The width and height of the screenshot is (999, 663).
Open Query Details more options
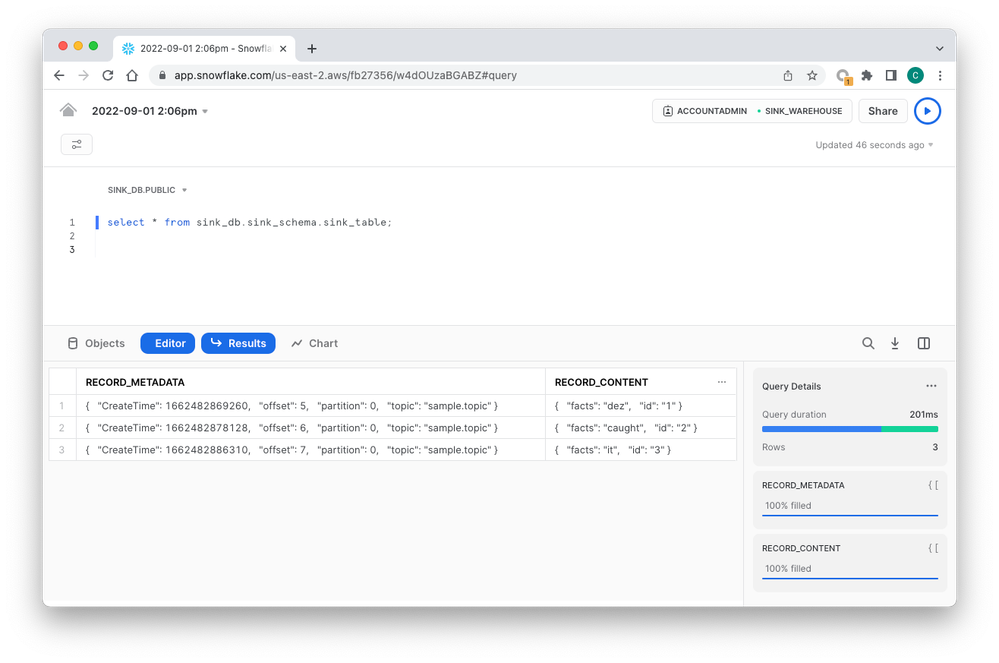click(931, 386)
